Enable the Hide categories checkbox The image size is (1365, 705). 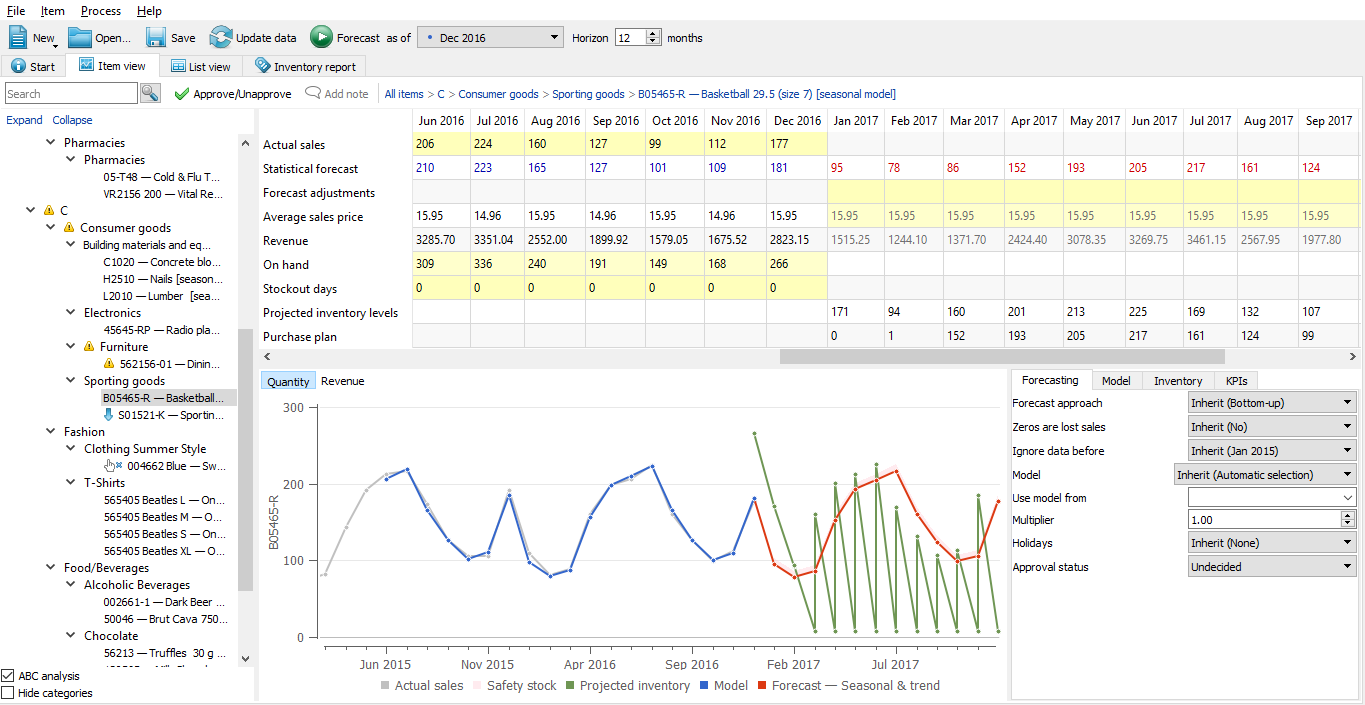pyautogui.click(x=8, y=692)
